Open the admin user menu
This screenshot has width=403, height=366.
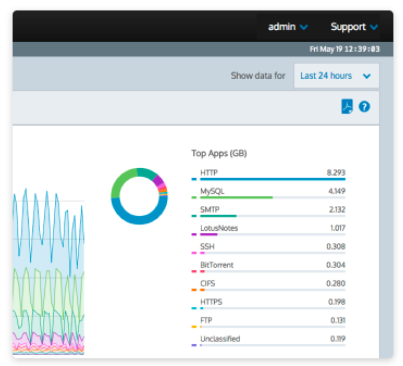[288, 27]
